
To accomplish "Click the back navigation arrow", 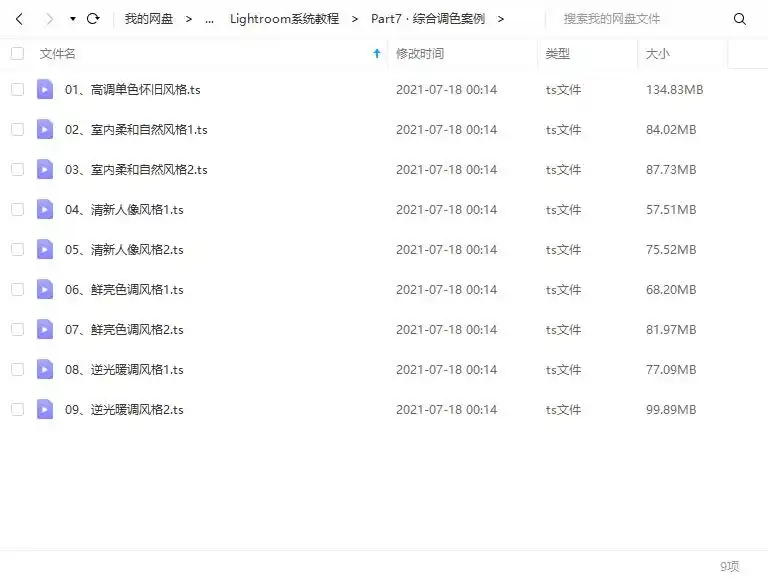I will (x=19, y=19).
